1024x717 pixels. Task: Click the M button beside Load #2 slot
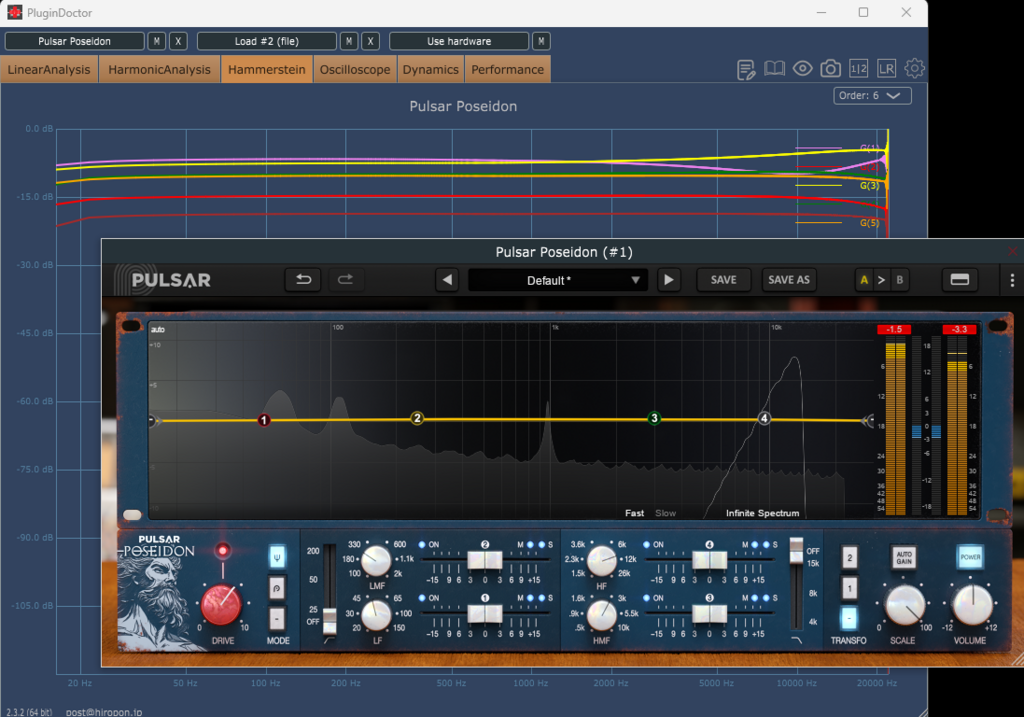coord(349,41)
